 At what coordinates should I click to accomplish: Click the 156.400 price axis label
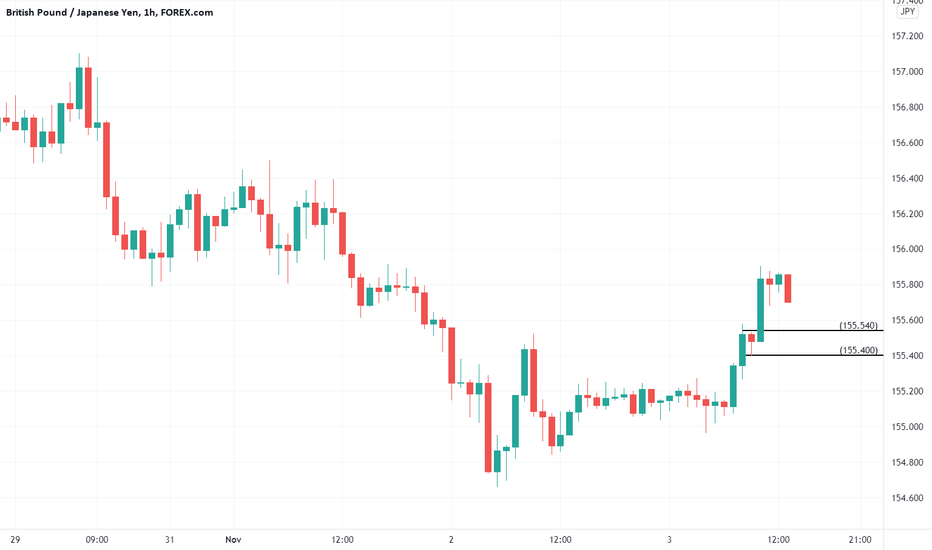[x=907, y=178]
